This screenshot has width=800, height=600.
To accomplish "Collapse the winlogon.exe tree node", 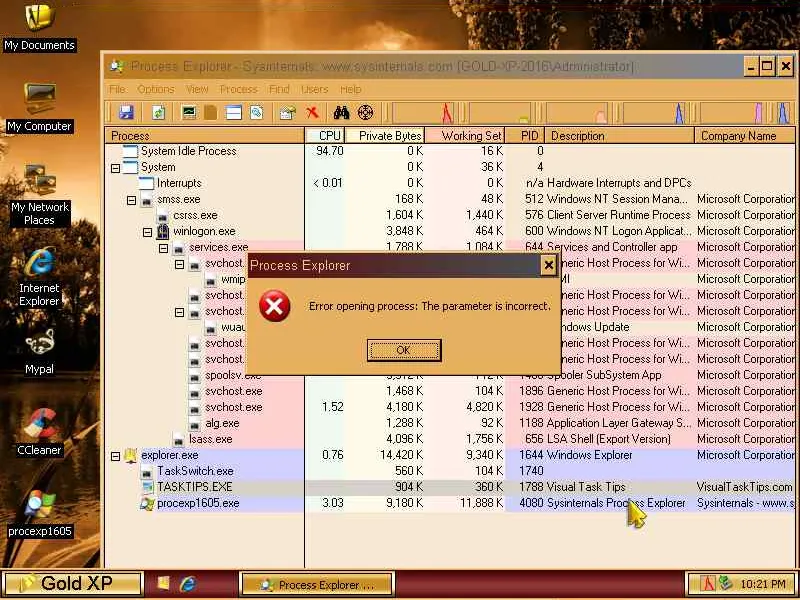I will 147,232.
